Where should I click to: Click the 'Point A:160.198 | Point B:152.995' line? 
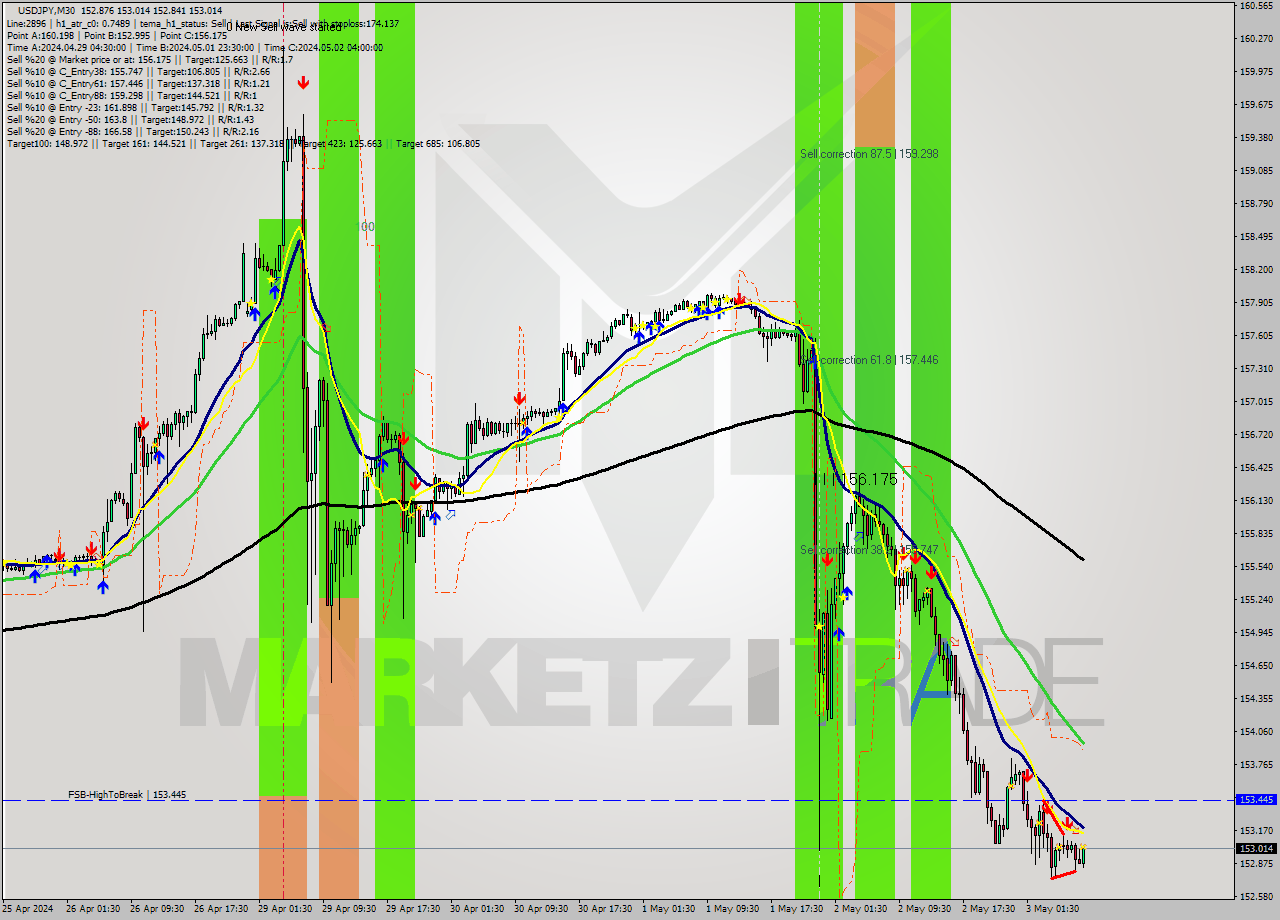click(x=117, y=35)
